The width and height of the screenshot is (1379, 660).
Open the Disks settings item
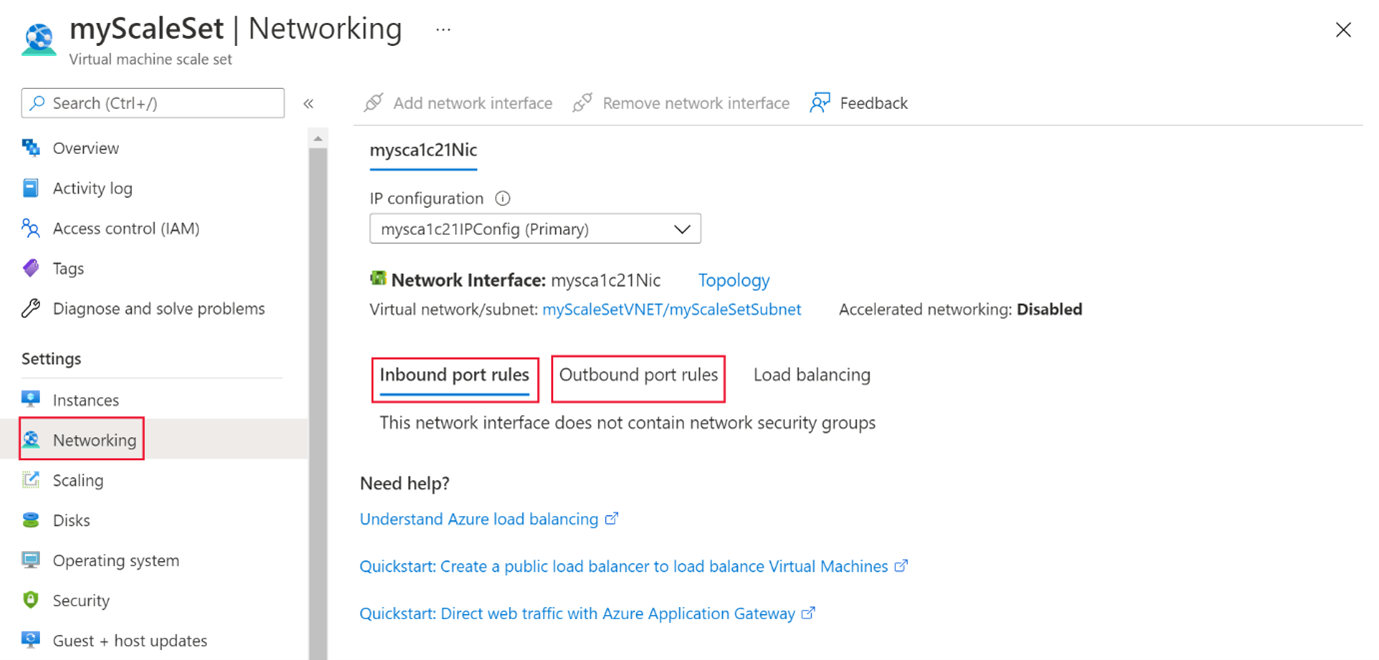click(71, 520)
